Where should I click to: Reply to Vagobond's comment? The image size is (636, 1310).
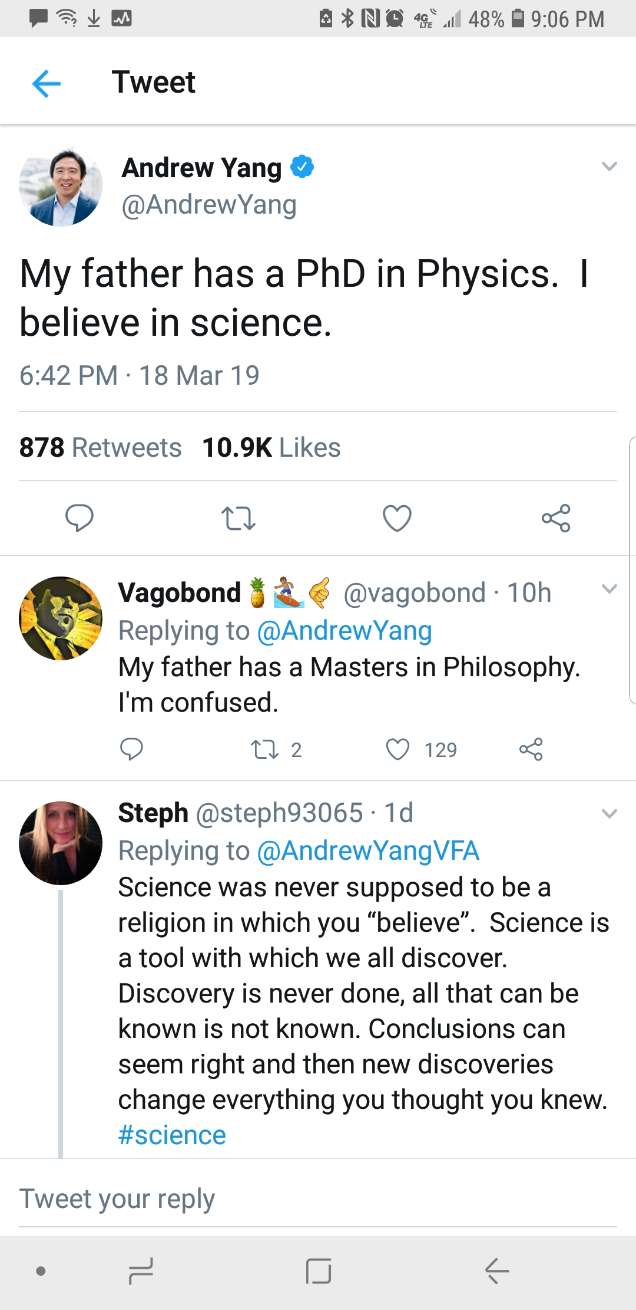[131, 749]
